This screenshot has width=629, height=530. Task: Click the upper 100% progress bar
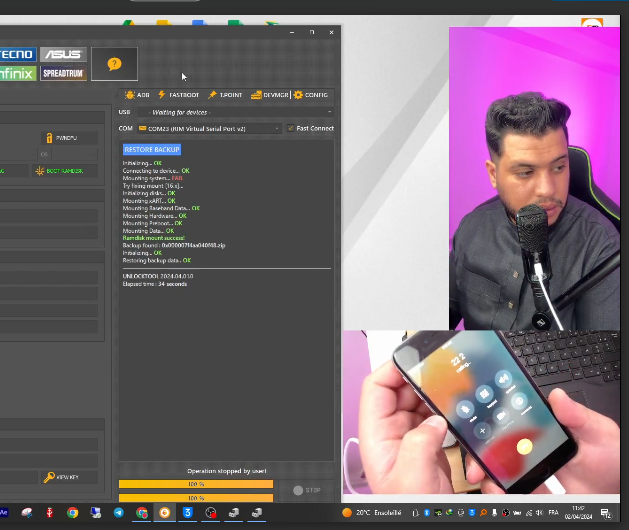click(196, 484)
